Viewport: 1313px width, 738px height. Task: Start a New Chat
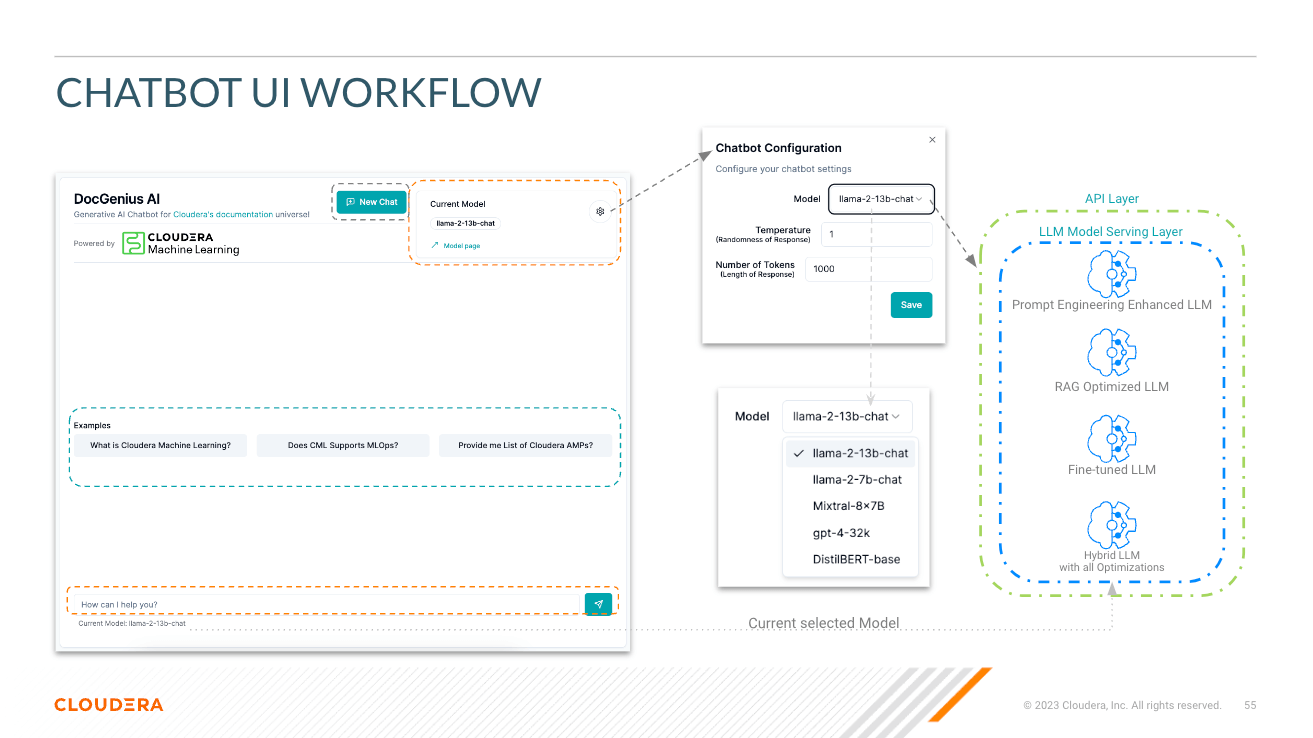(x=372, y=202)
